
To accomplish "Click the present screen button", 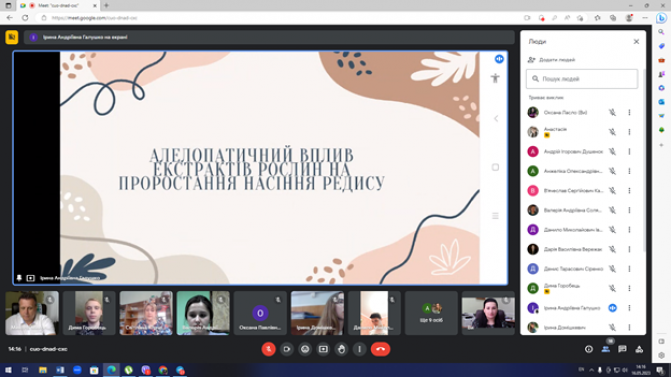I will tap(323, 349).
